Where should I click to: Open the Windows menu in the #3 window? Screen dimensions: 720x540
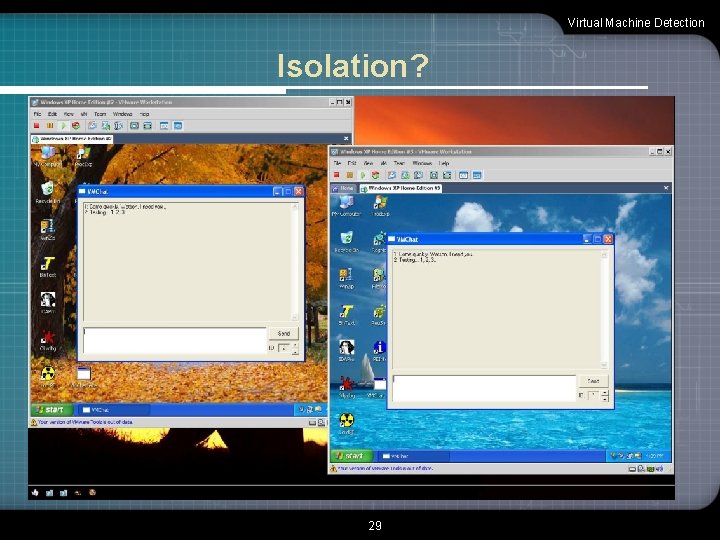[x=422, y=163]
